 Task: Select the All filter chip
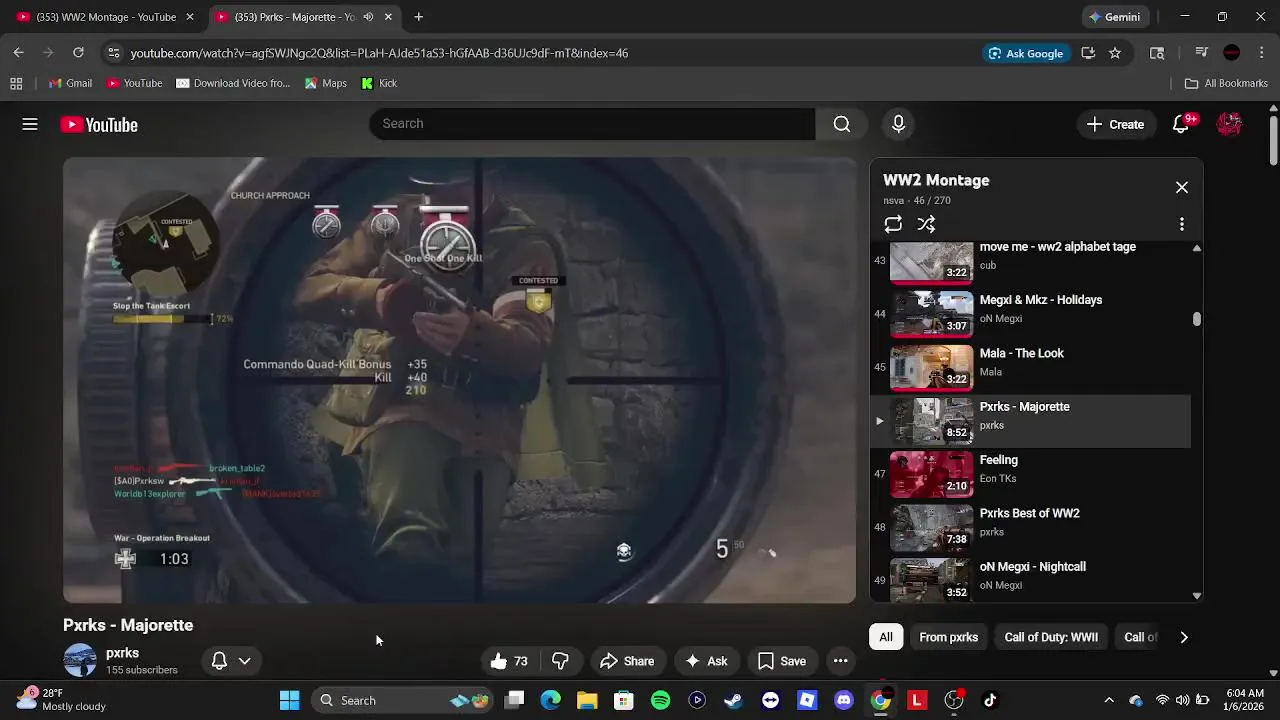pos(886,637)
